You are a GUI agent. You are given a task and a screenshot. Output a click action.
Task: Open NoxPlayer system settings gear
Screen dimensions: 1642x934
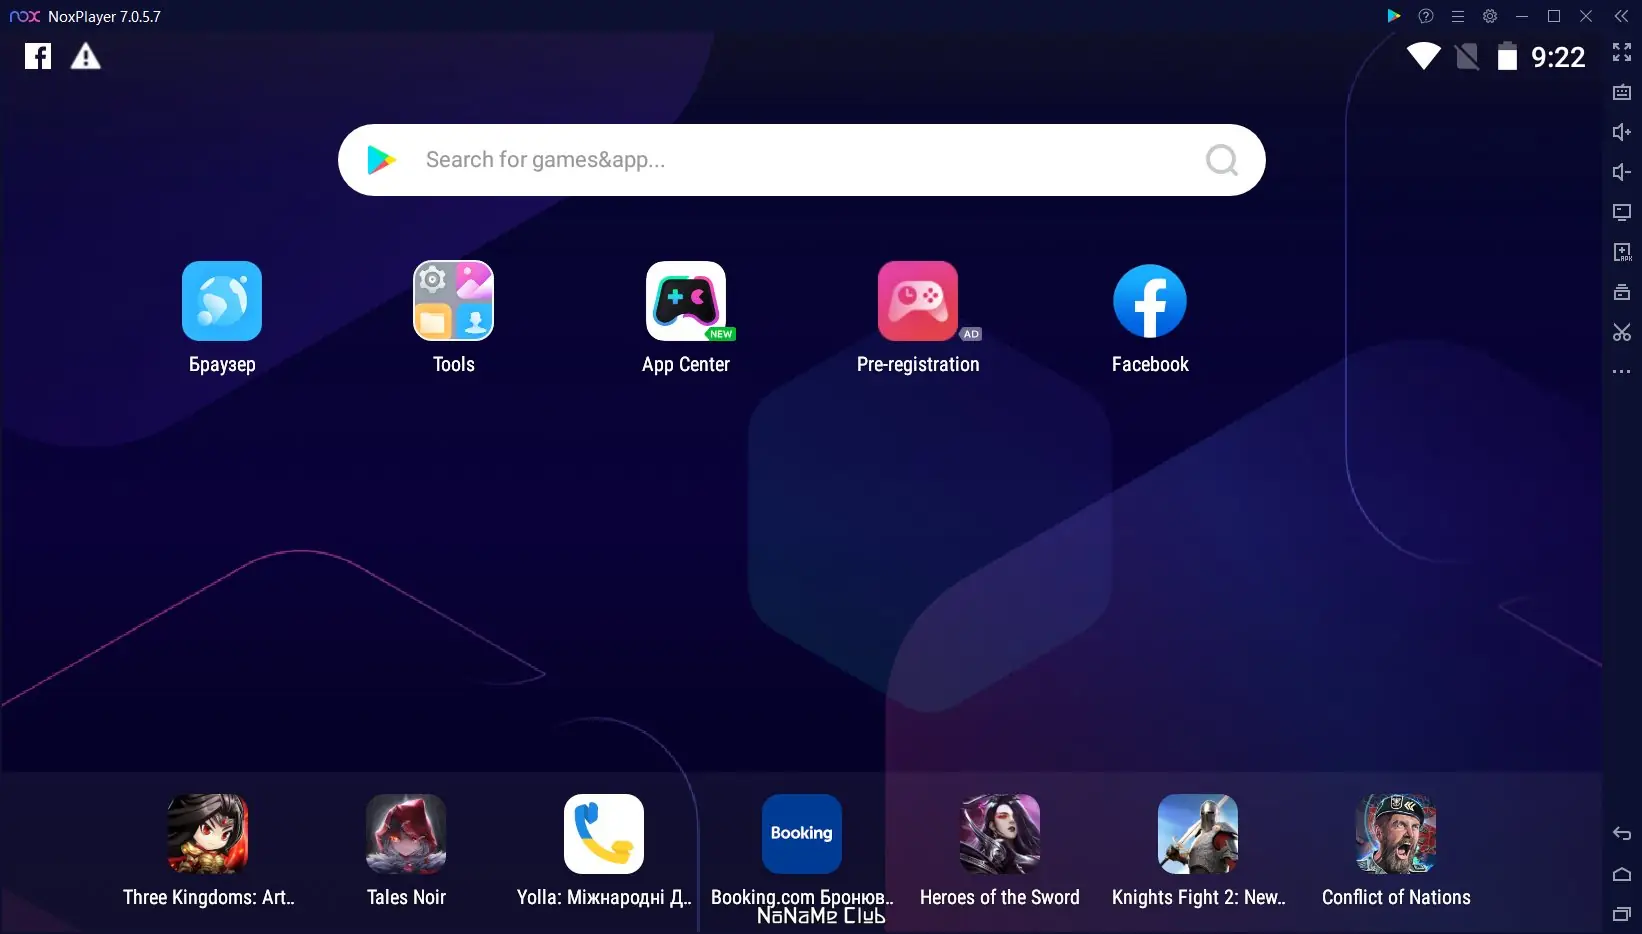click(1490, 16)
